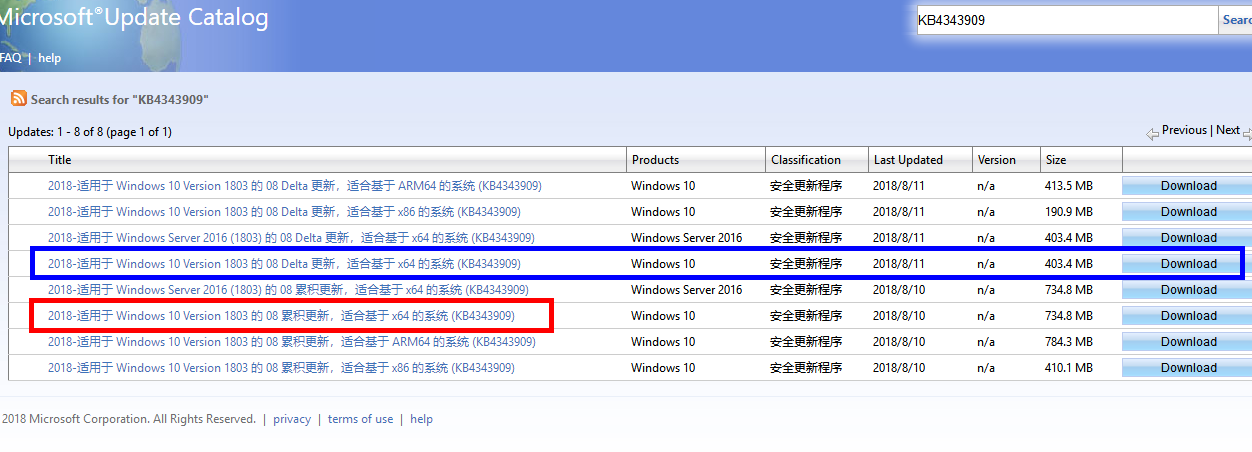This screenshot has width=1252, height=452.
Task: Click the 190.9 MB size cell
Action: (x=1069, y=212)
